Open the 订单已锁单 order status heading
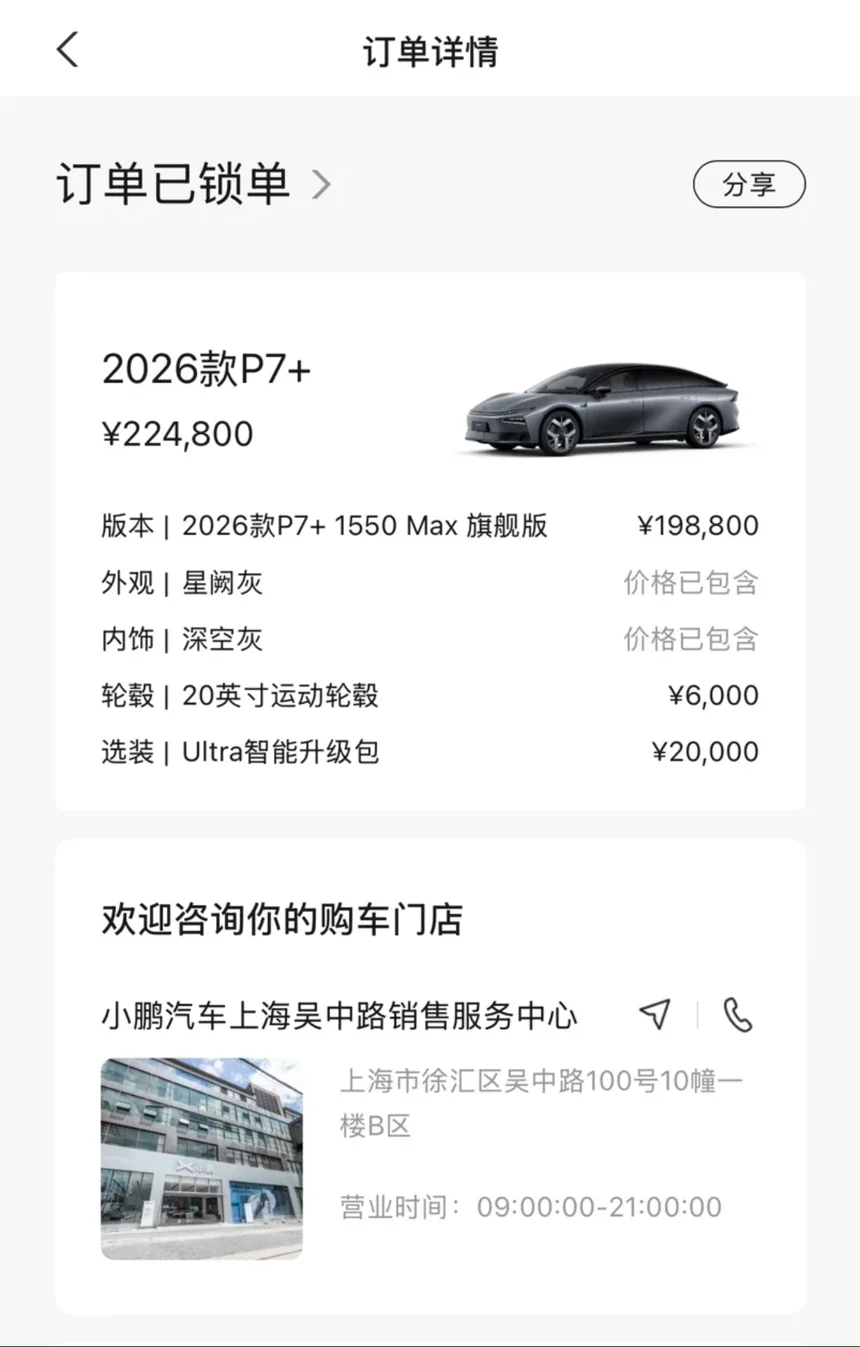The height and width of the screenshot is (1347, 860). pyautogui.click(x=173, y=184)
